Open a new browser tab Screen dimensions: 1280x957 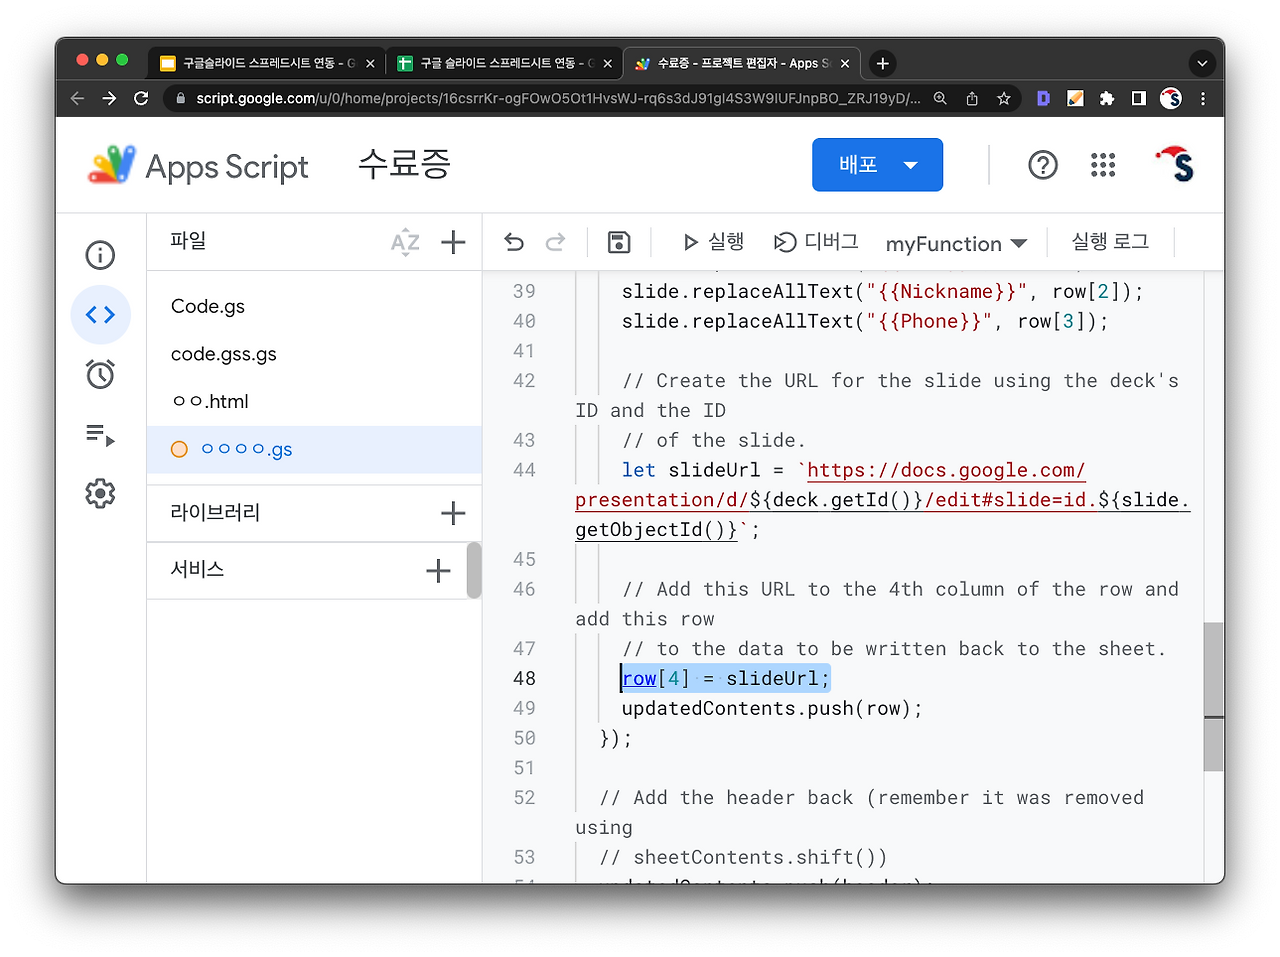[882, 63]
